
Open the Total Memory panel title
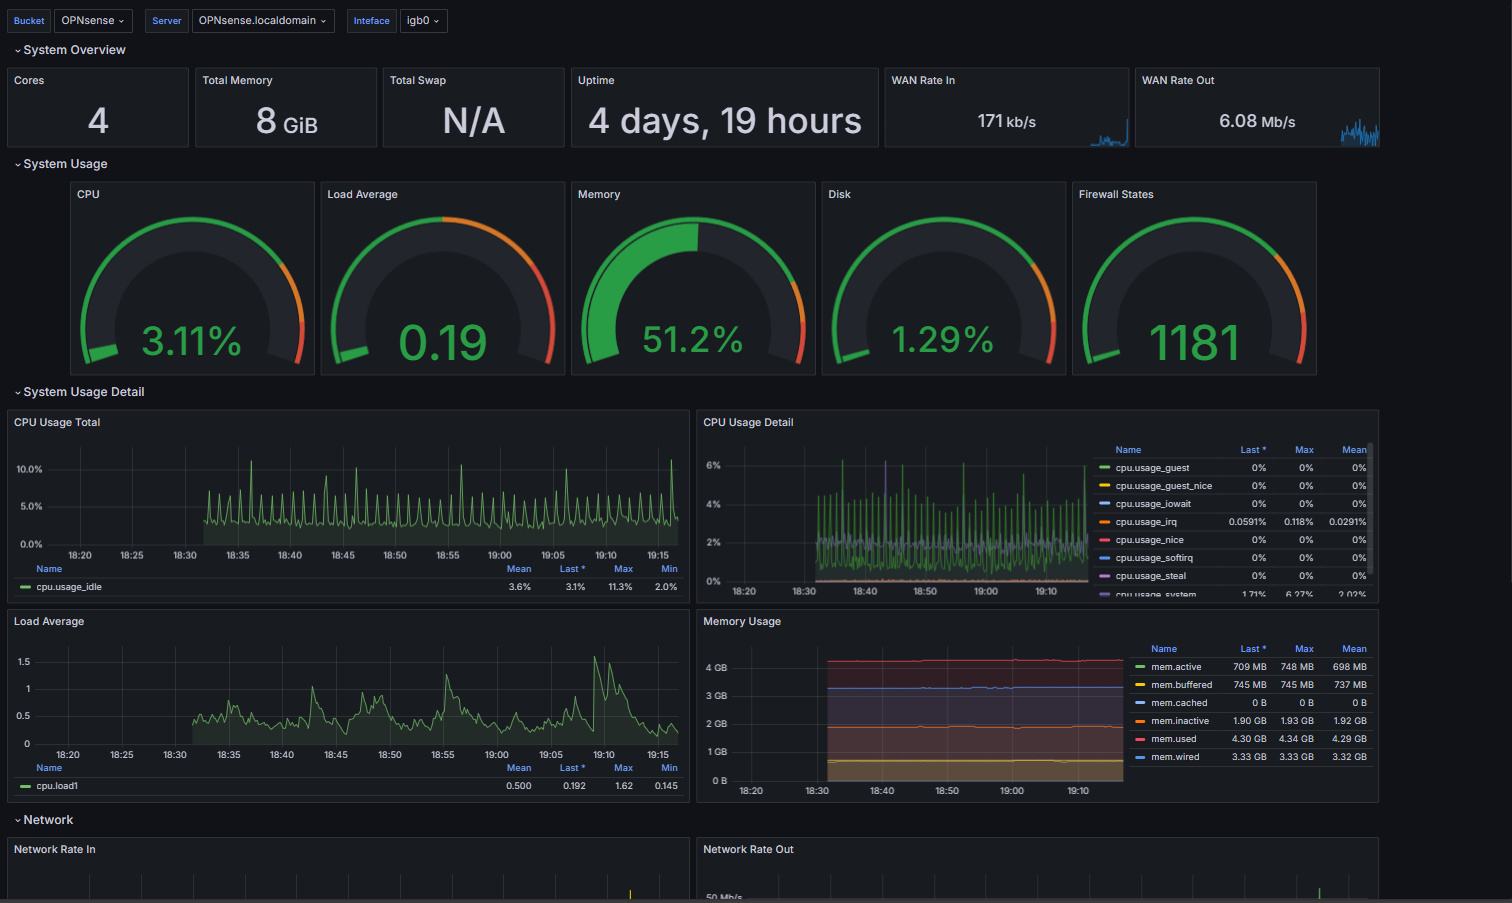tap(237, 80)
